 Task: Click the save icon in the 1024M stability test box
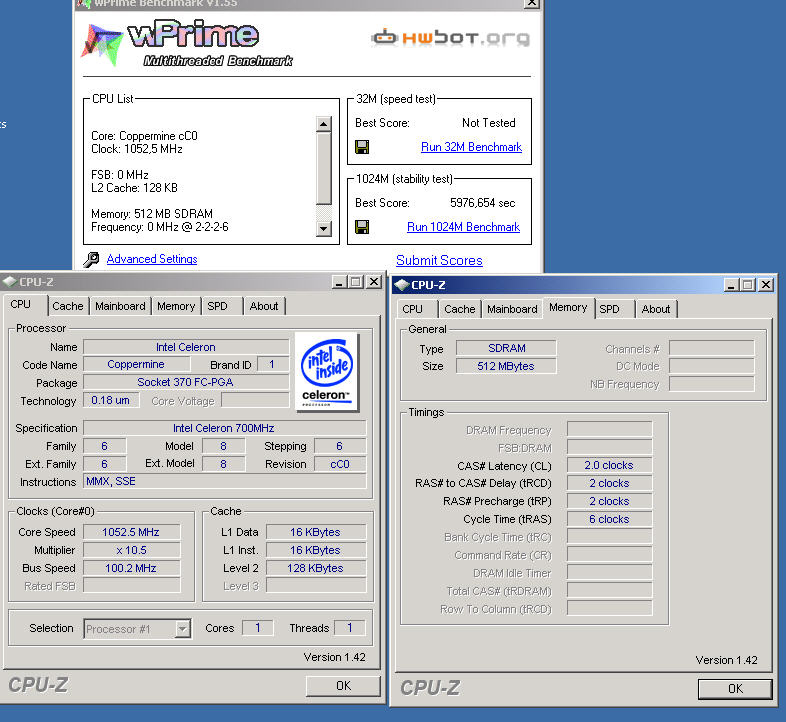point(362,227)
